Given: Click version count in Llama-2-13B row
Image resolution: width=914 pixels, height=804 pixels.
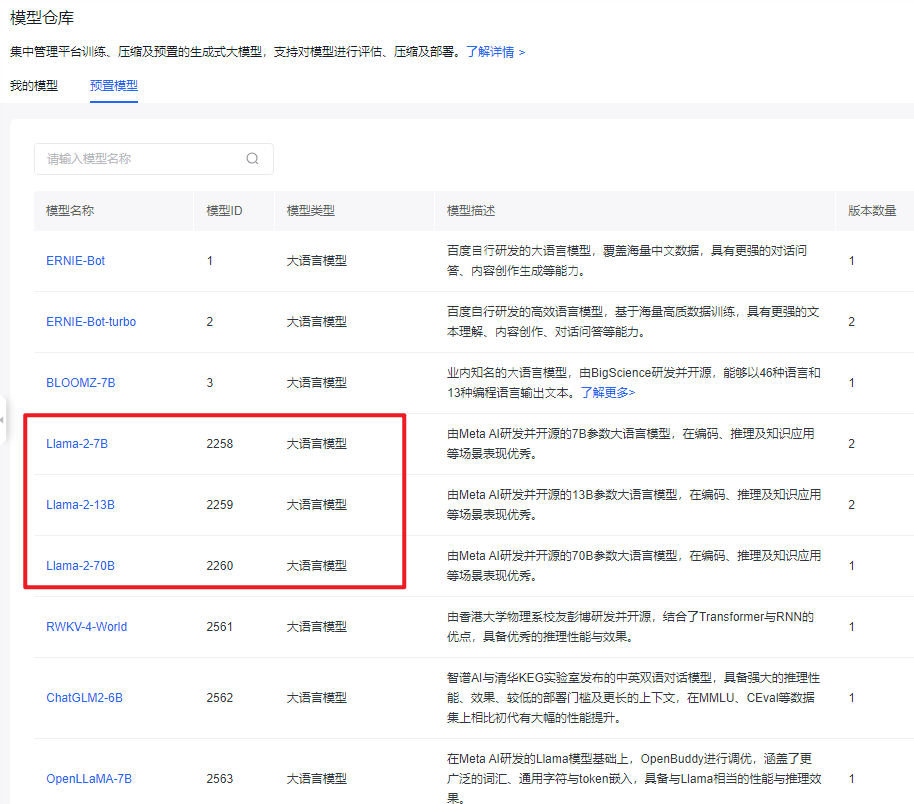Looking at the screenshot, I should (852, 505).
